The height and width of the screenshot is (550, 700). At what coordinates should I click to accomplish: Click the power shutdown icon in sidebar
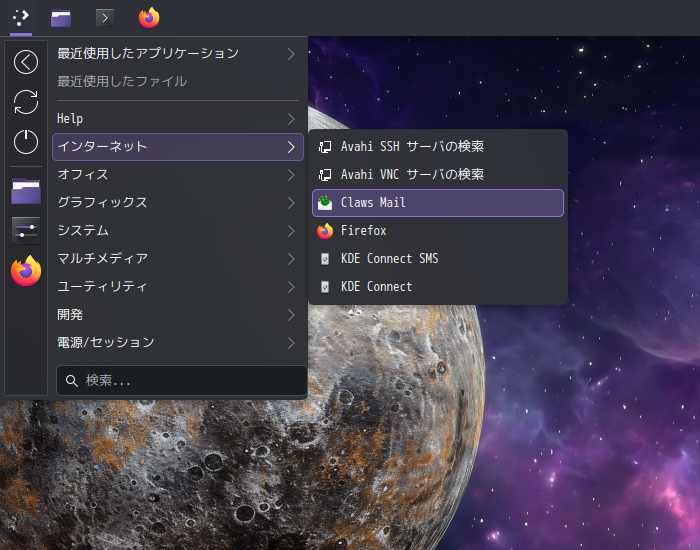point(26,142)
